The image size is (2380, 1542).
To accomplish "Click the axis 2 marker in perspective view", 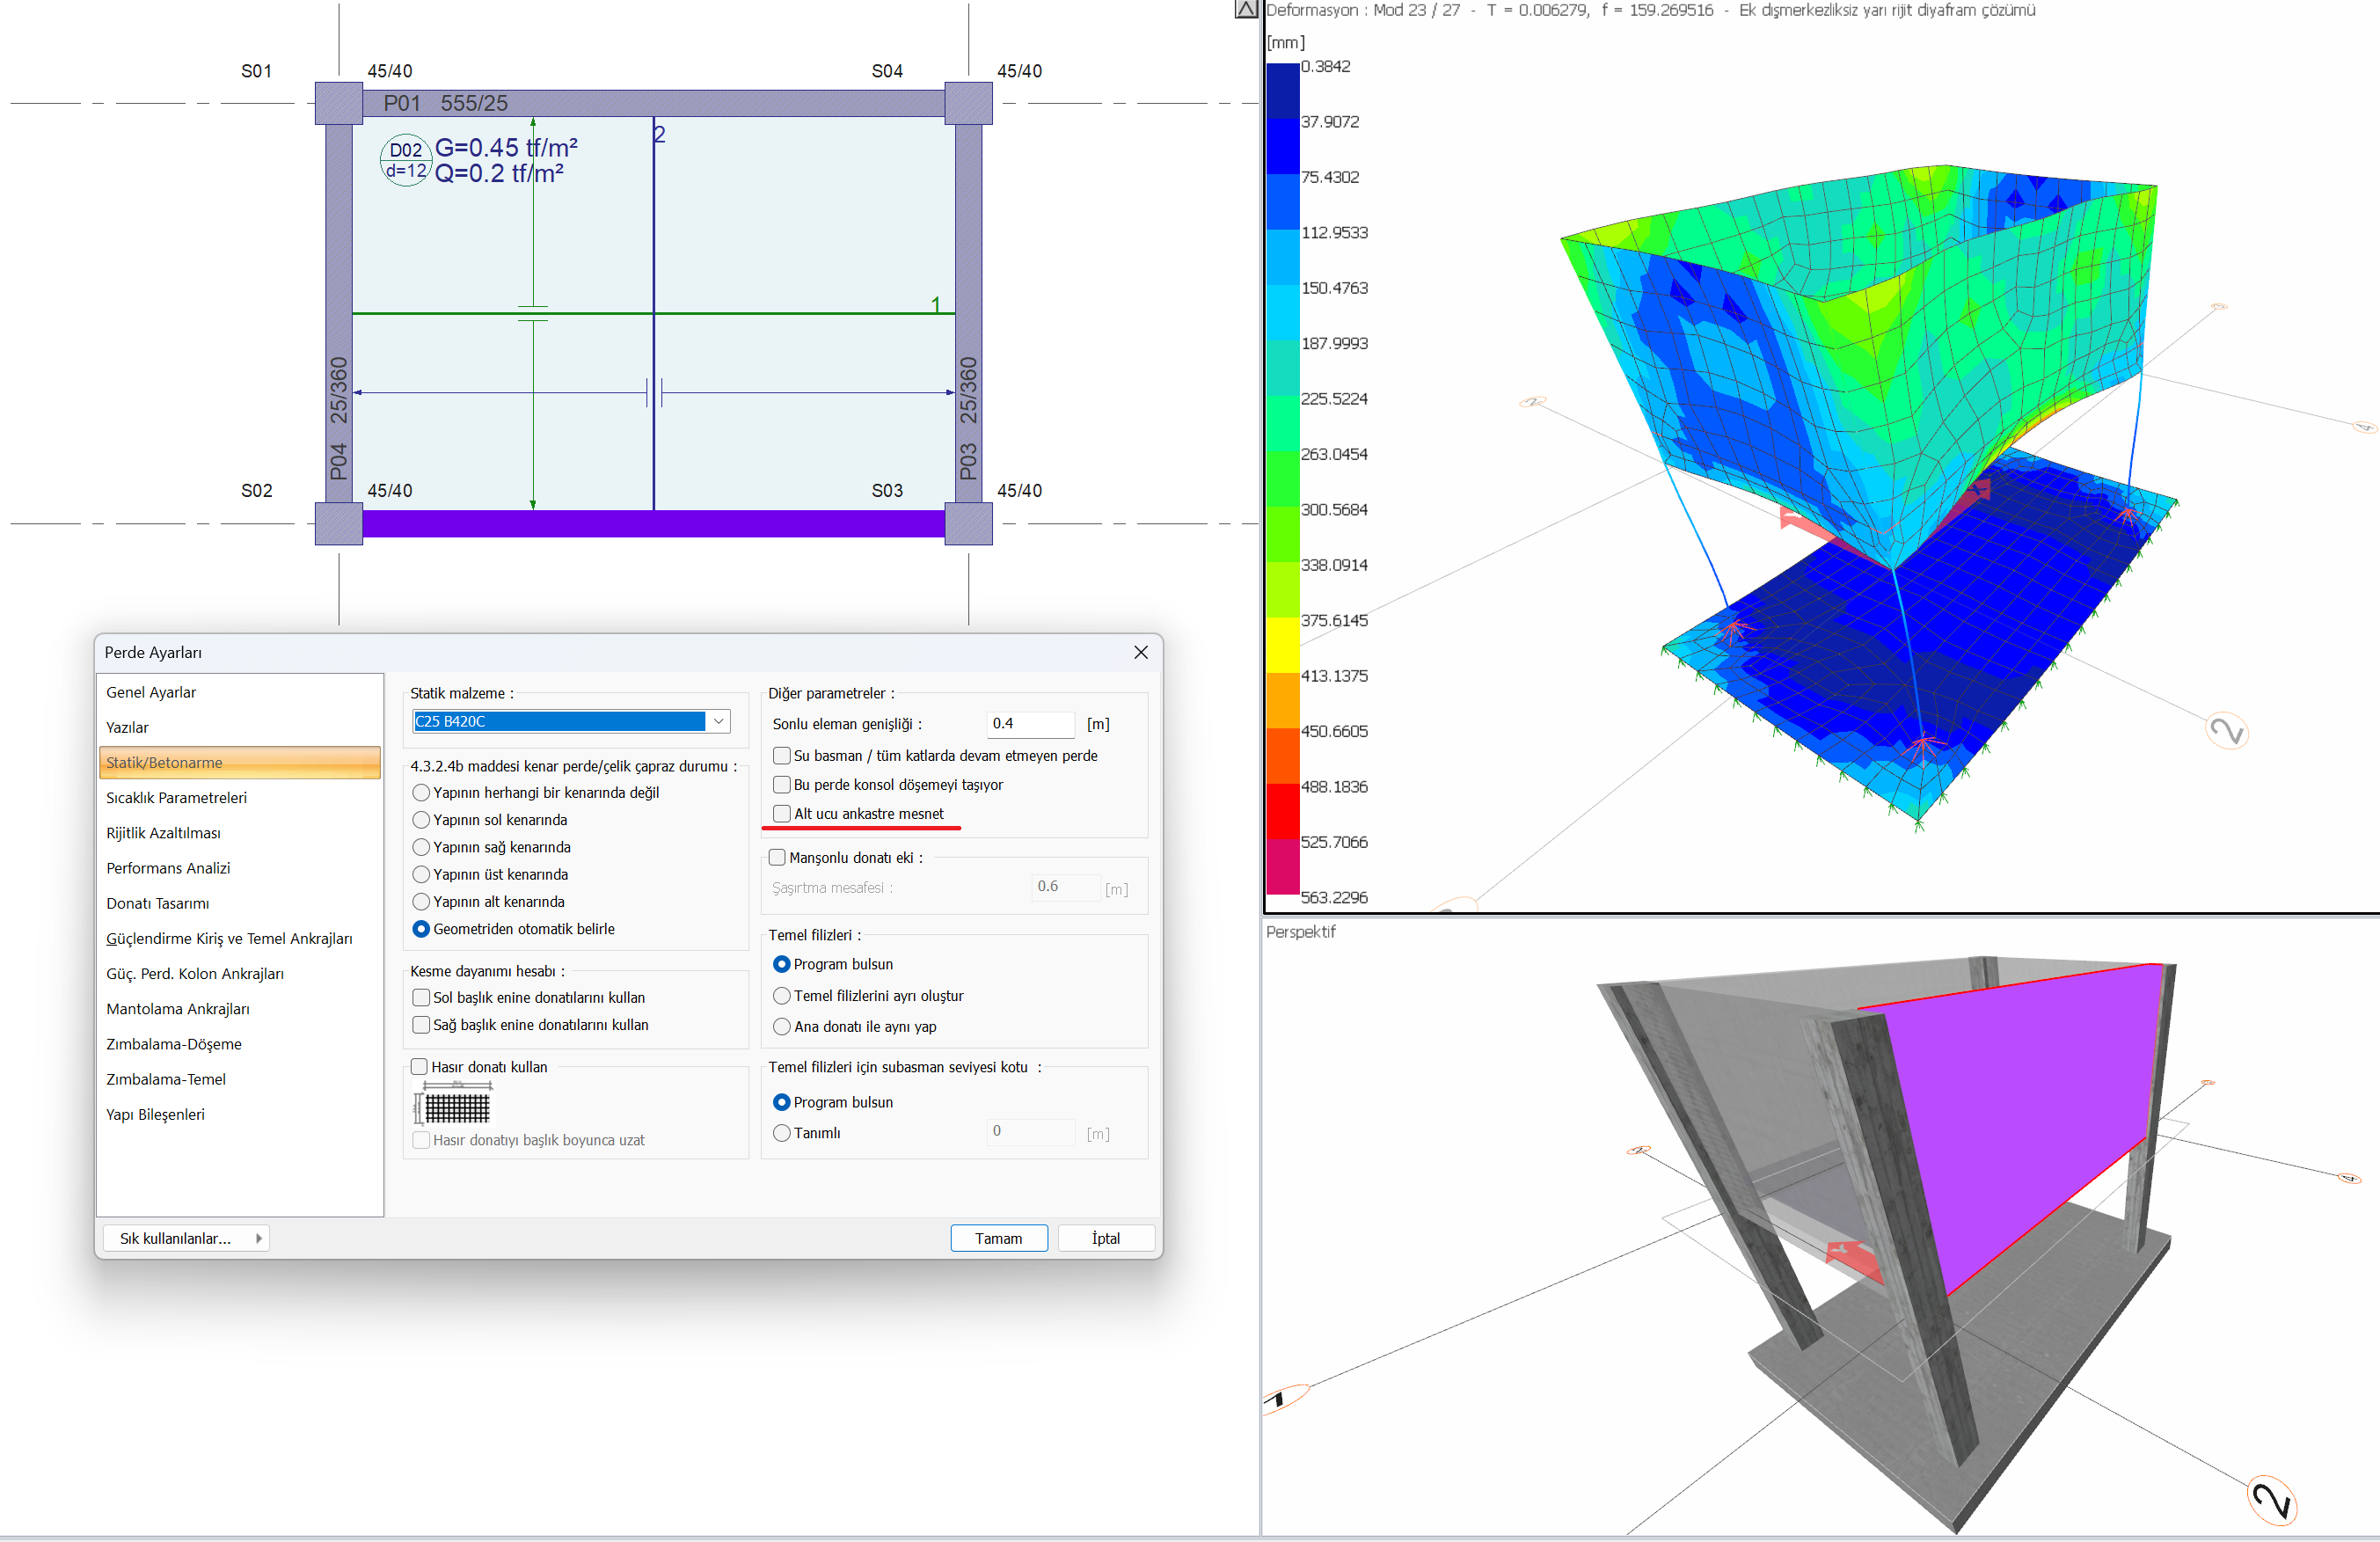I will pos(2271,1499).
